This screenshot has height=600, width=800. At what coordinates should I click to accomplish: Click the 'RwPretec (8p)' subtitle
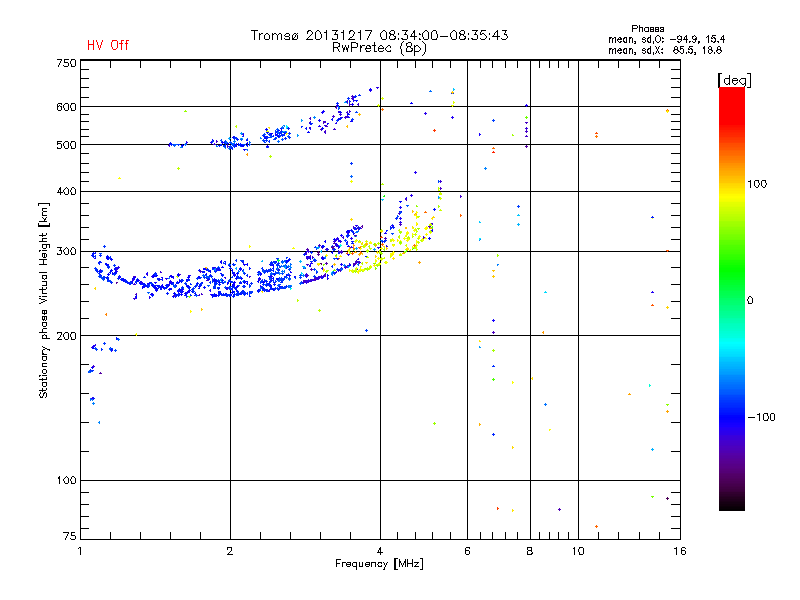pyautogui.click(x=379, y=48)
